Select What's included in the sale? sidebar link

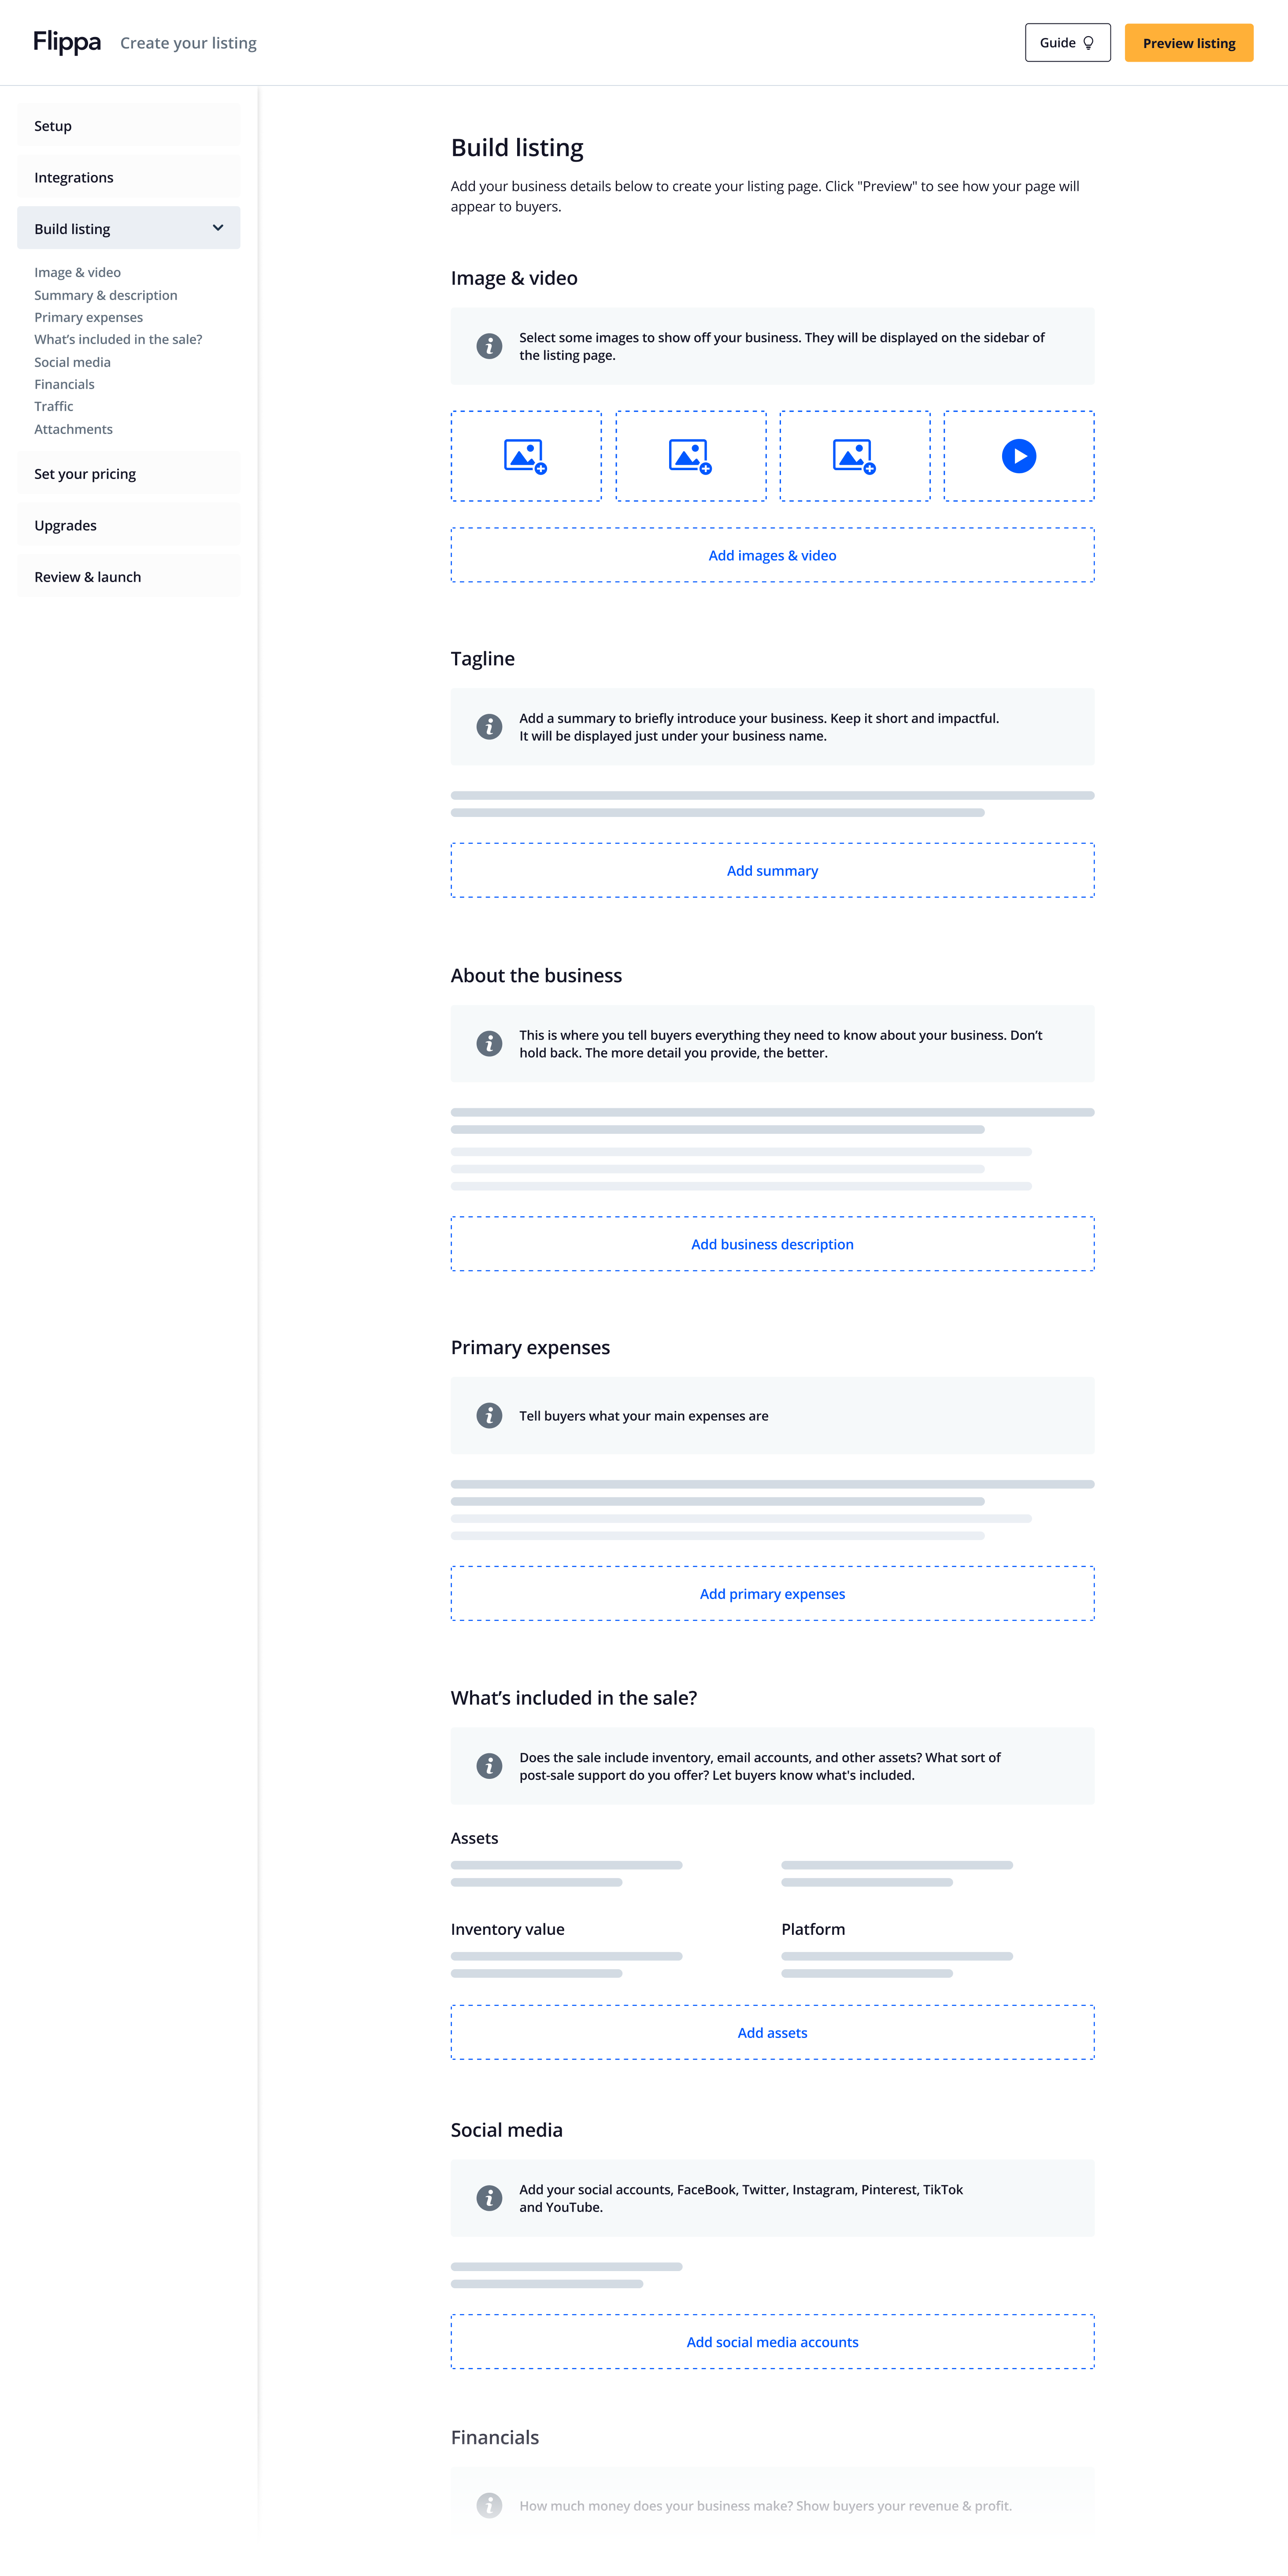coord(118,339)
